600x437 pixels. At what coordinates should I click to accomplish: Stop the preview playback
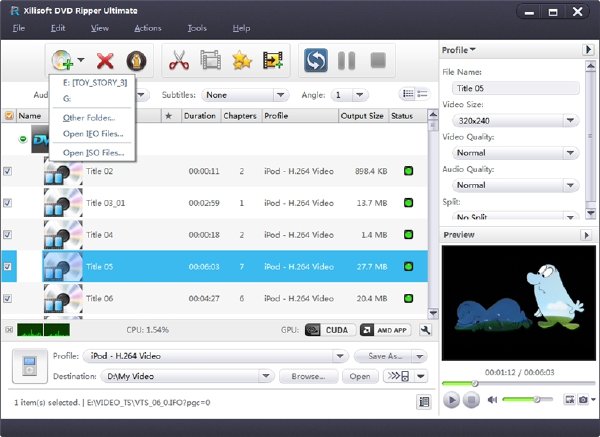(x=471, y=400)
